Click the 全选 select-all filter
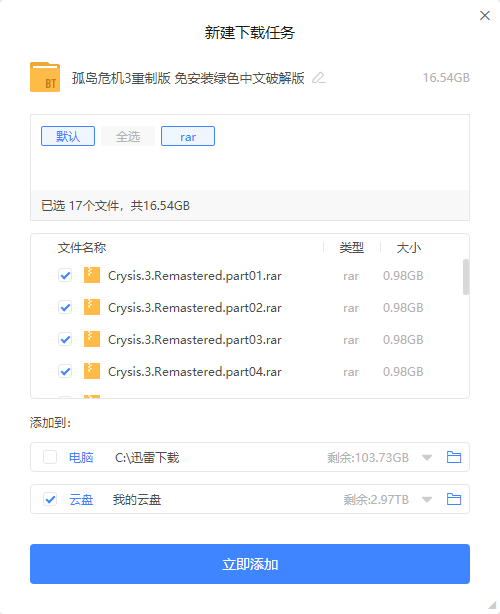Screen dimensions: 500x614 [128, 136]
